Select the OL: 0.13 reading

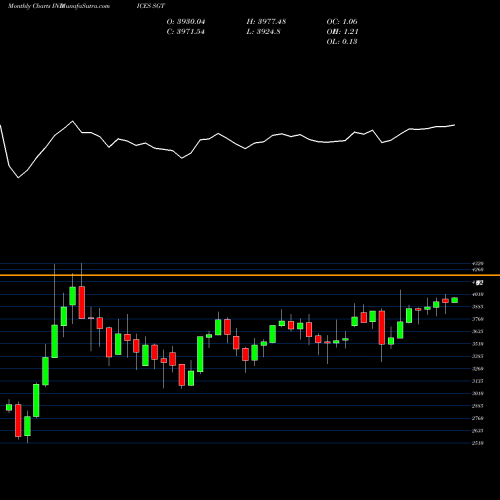(342, 42)
